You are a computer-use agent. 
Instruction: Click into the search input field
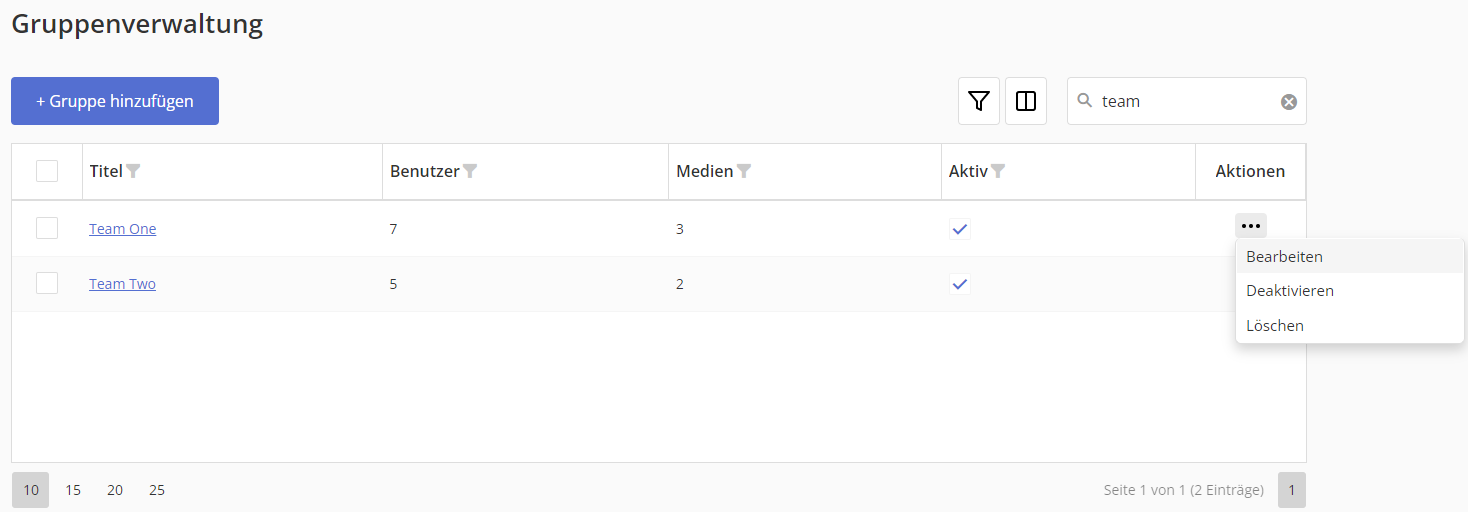[x=1185, y=101]
